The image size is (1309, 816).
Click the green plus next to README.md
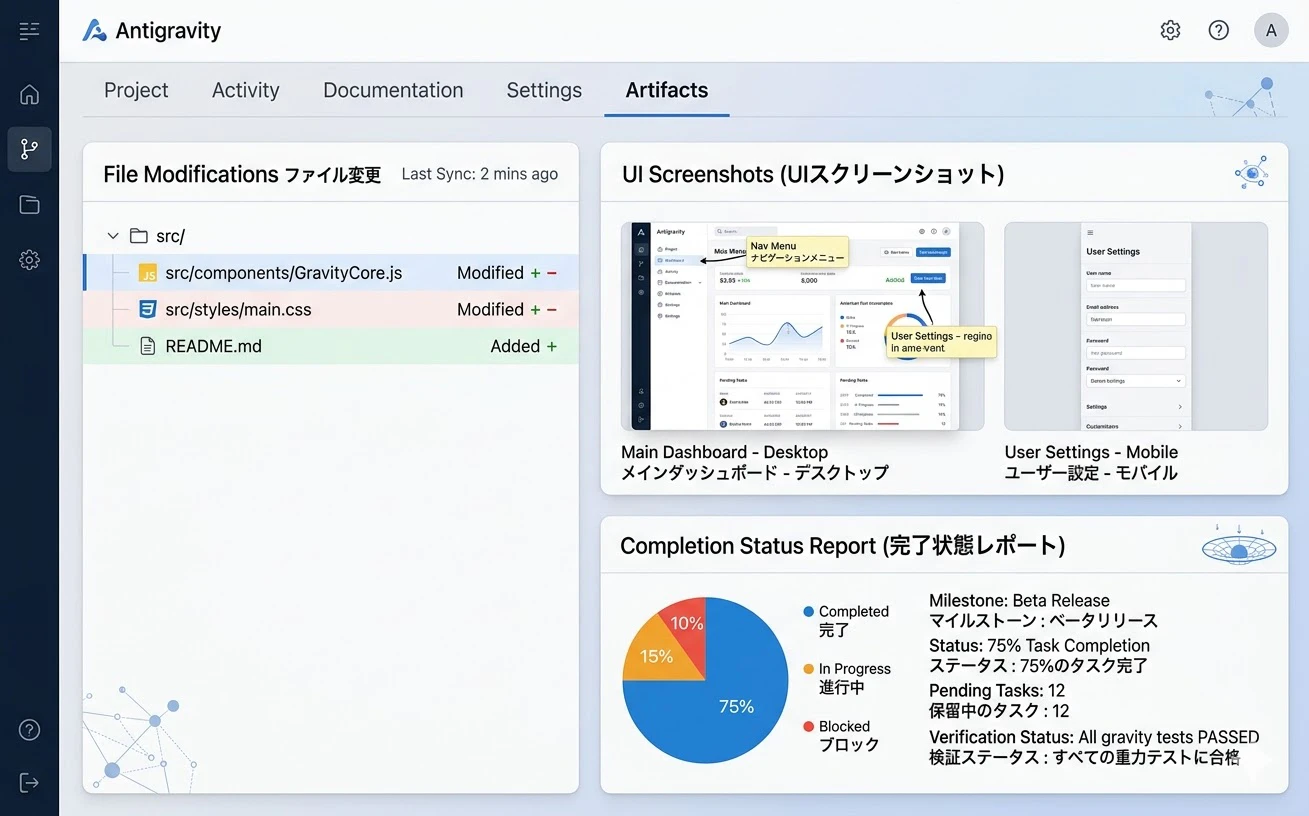551,347
